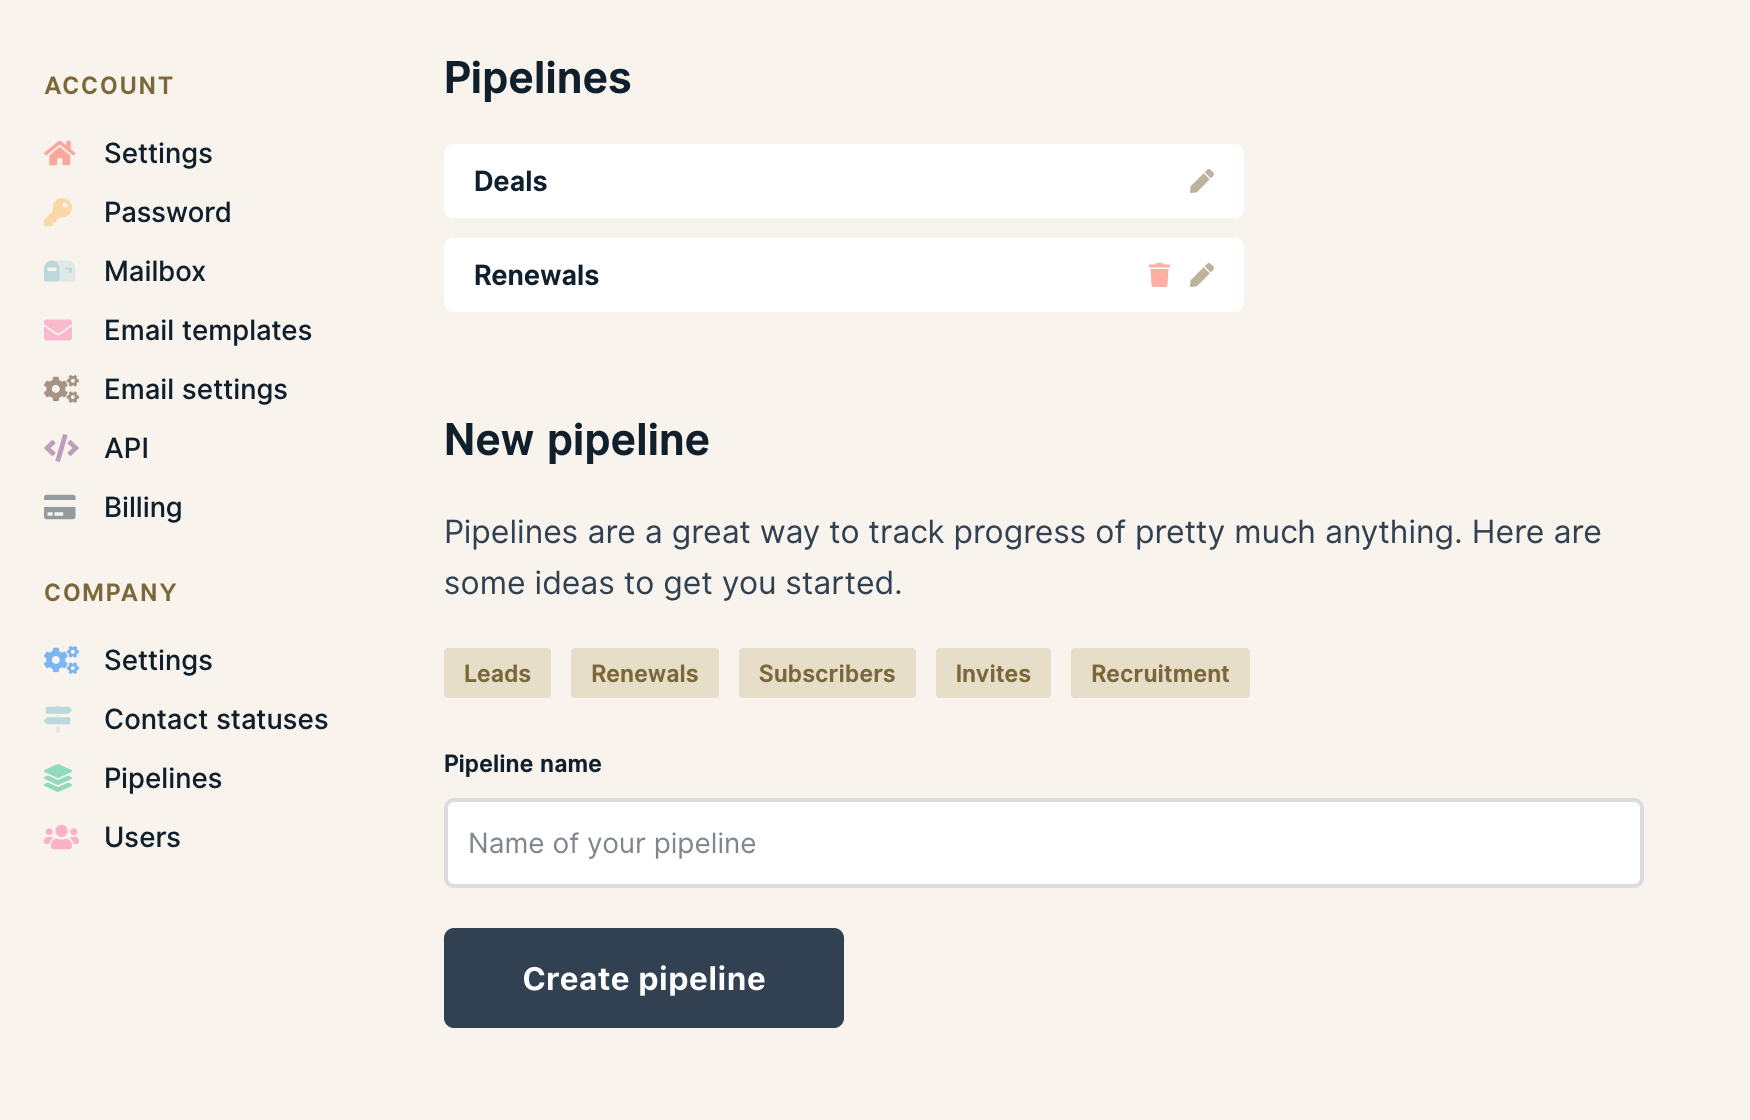Navigate to Billing in the Account menu
This screenshot has height=1120, width=1750.
[x=143, y=507]
